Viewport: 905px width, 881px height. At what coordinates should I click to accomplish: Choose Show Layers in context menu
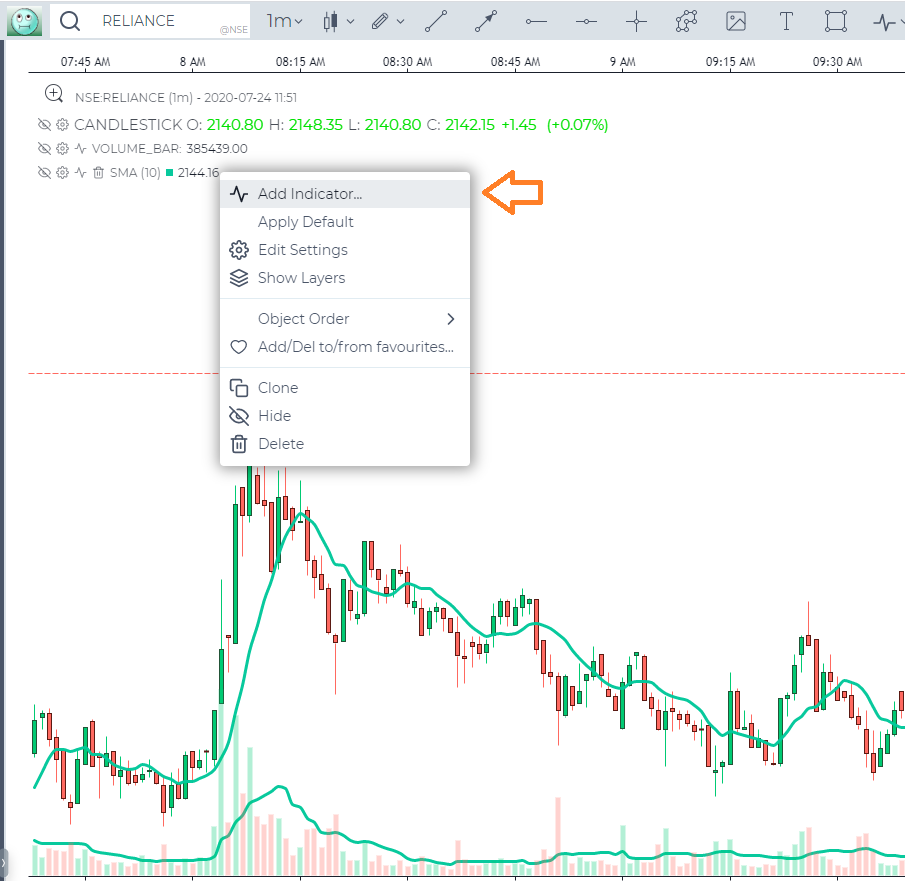pyautogui.click(x=345, y=278)
